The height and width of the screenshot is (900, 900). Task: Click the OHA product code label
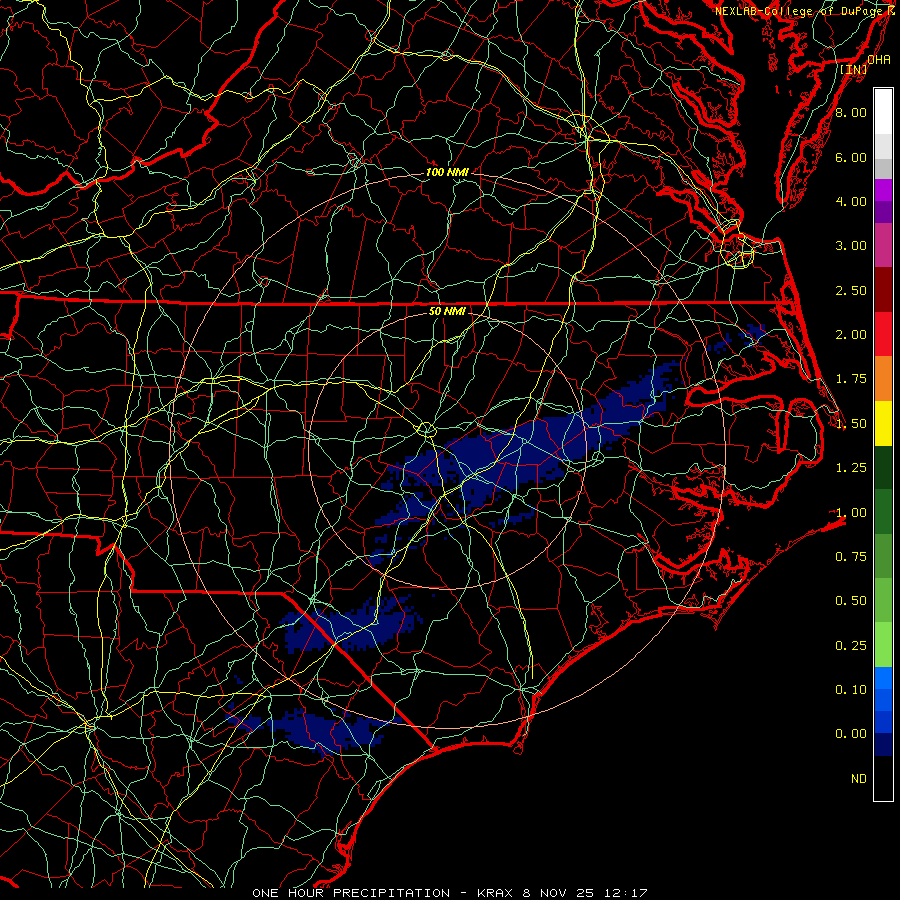pyautogui.click(x=879, y=60)
